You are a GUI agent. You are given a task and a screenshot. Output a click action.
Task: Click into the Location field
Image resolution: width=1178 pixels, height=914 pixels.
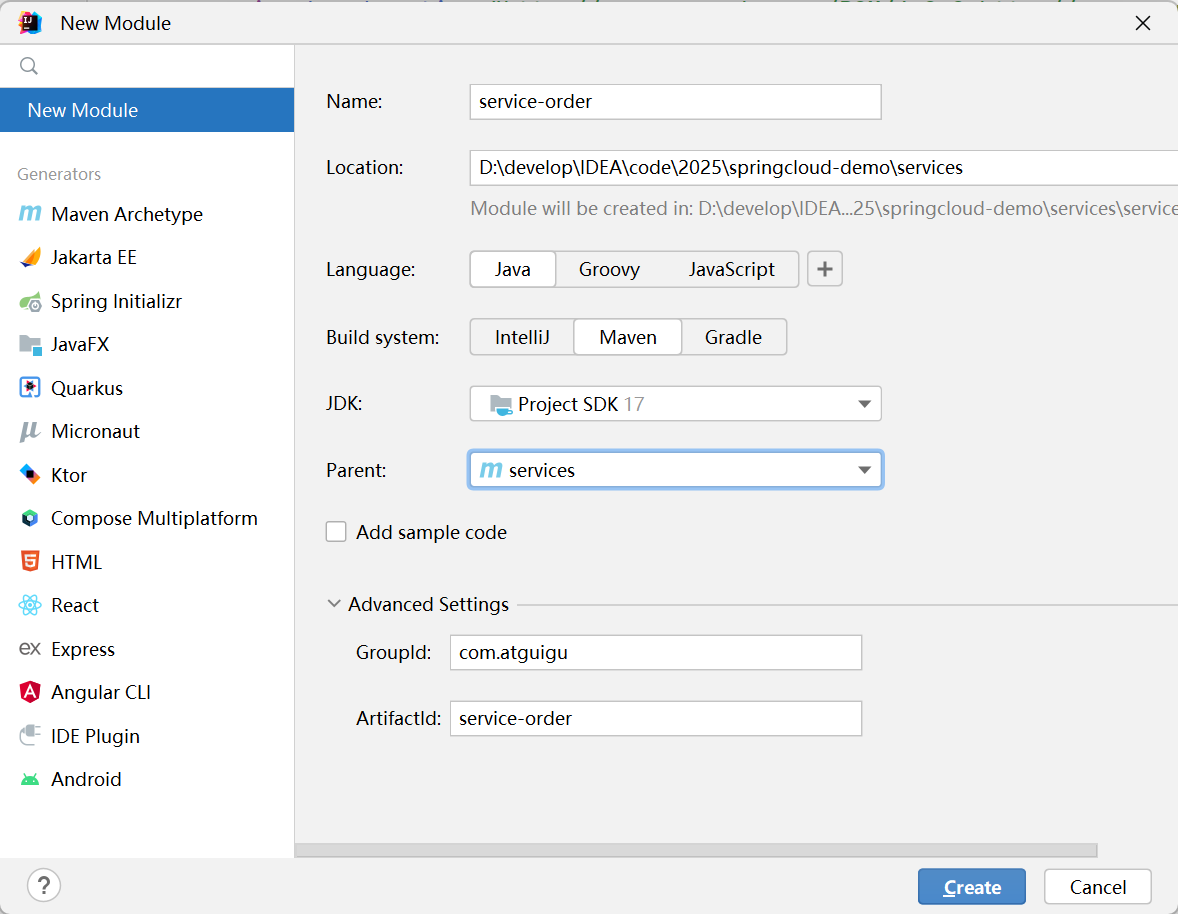click(x=823, y=167)
